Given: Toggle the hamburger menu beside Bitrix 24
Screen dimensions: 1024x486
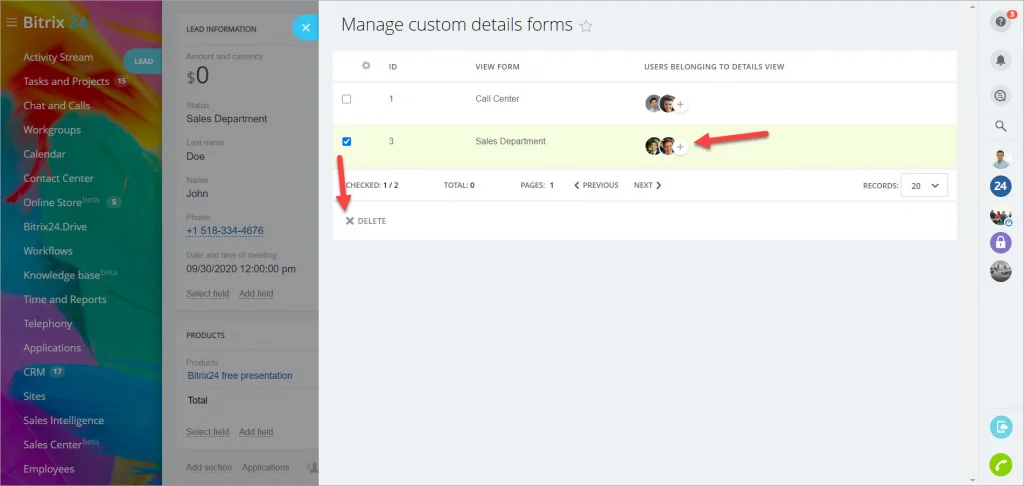Looking at the screenshot, I should [11, 23].
